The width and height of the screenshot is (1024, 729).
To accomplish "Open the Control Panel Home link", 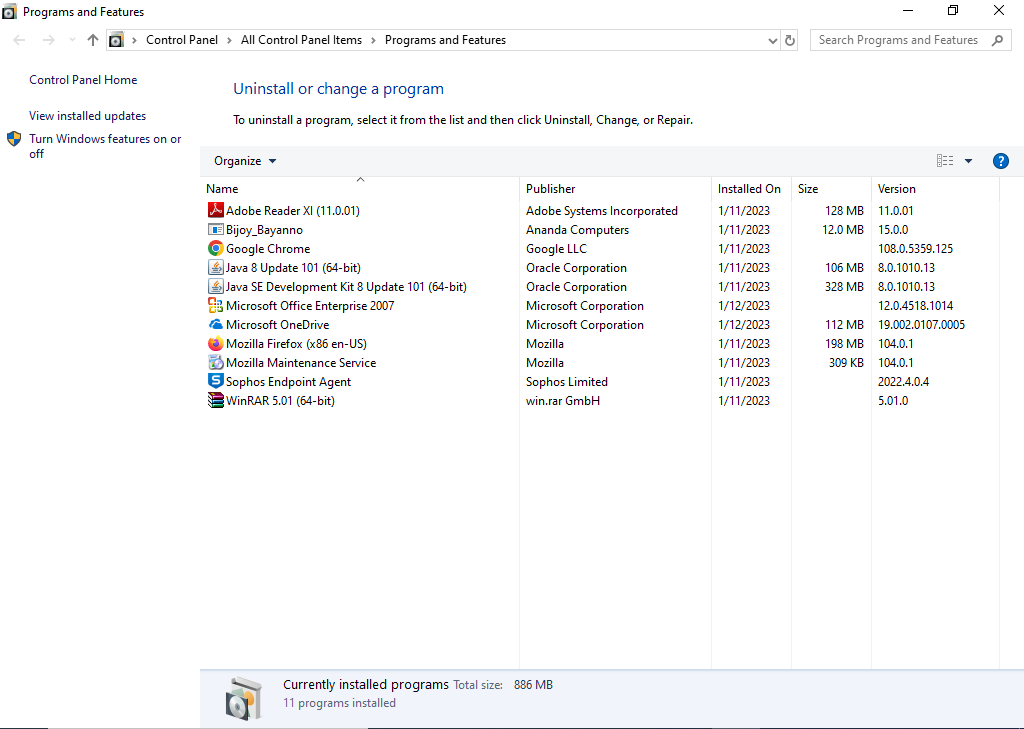I will pyautogui.click(x=83, y=80).
